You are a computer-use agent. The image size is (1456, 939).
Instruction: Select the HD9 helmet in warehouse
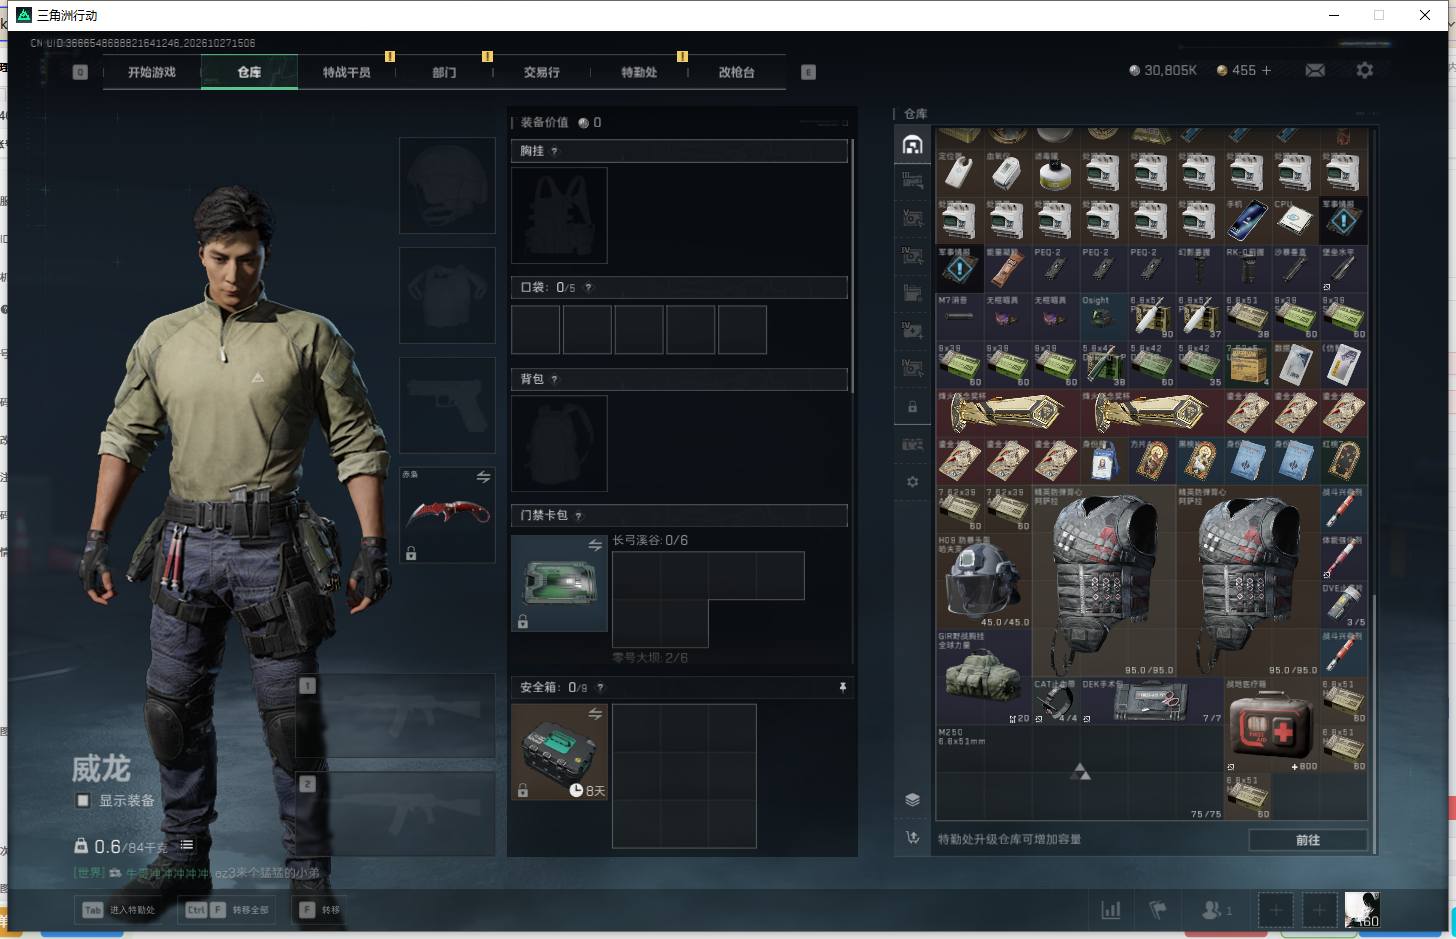[984, 581]
